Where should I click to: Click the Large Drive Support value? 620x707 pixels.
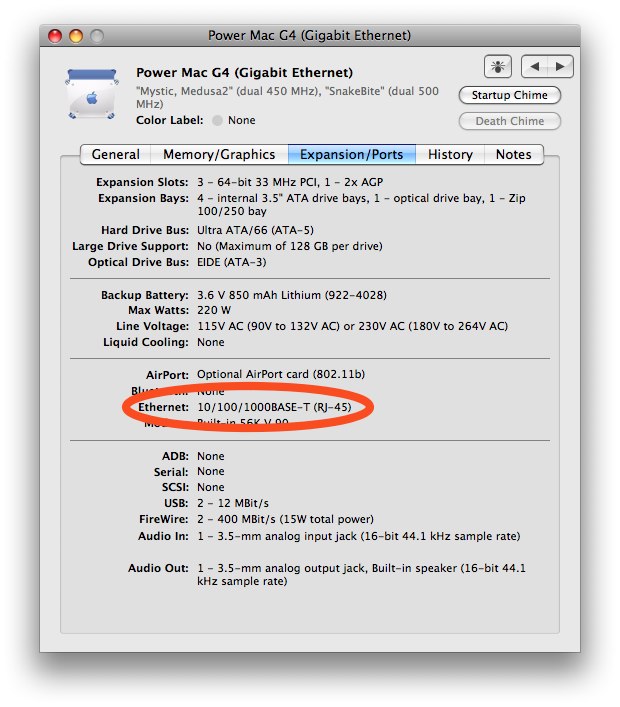coord(289,246)
